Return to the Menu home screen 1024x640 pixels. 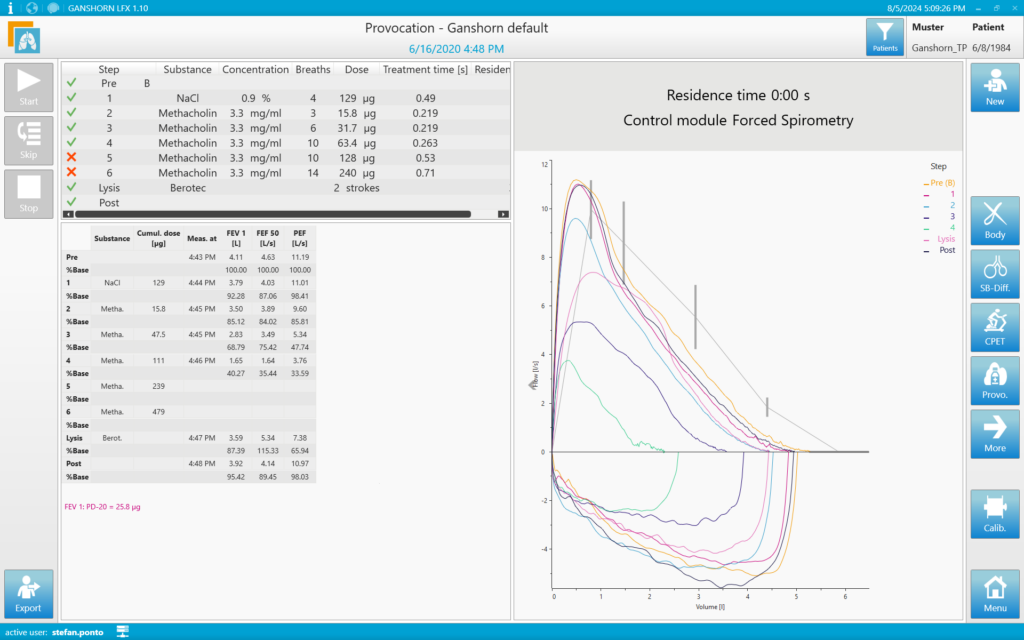[x=995, y=594]
